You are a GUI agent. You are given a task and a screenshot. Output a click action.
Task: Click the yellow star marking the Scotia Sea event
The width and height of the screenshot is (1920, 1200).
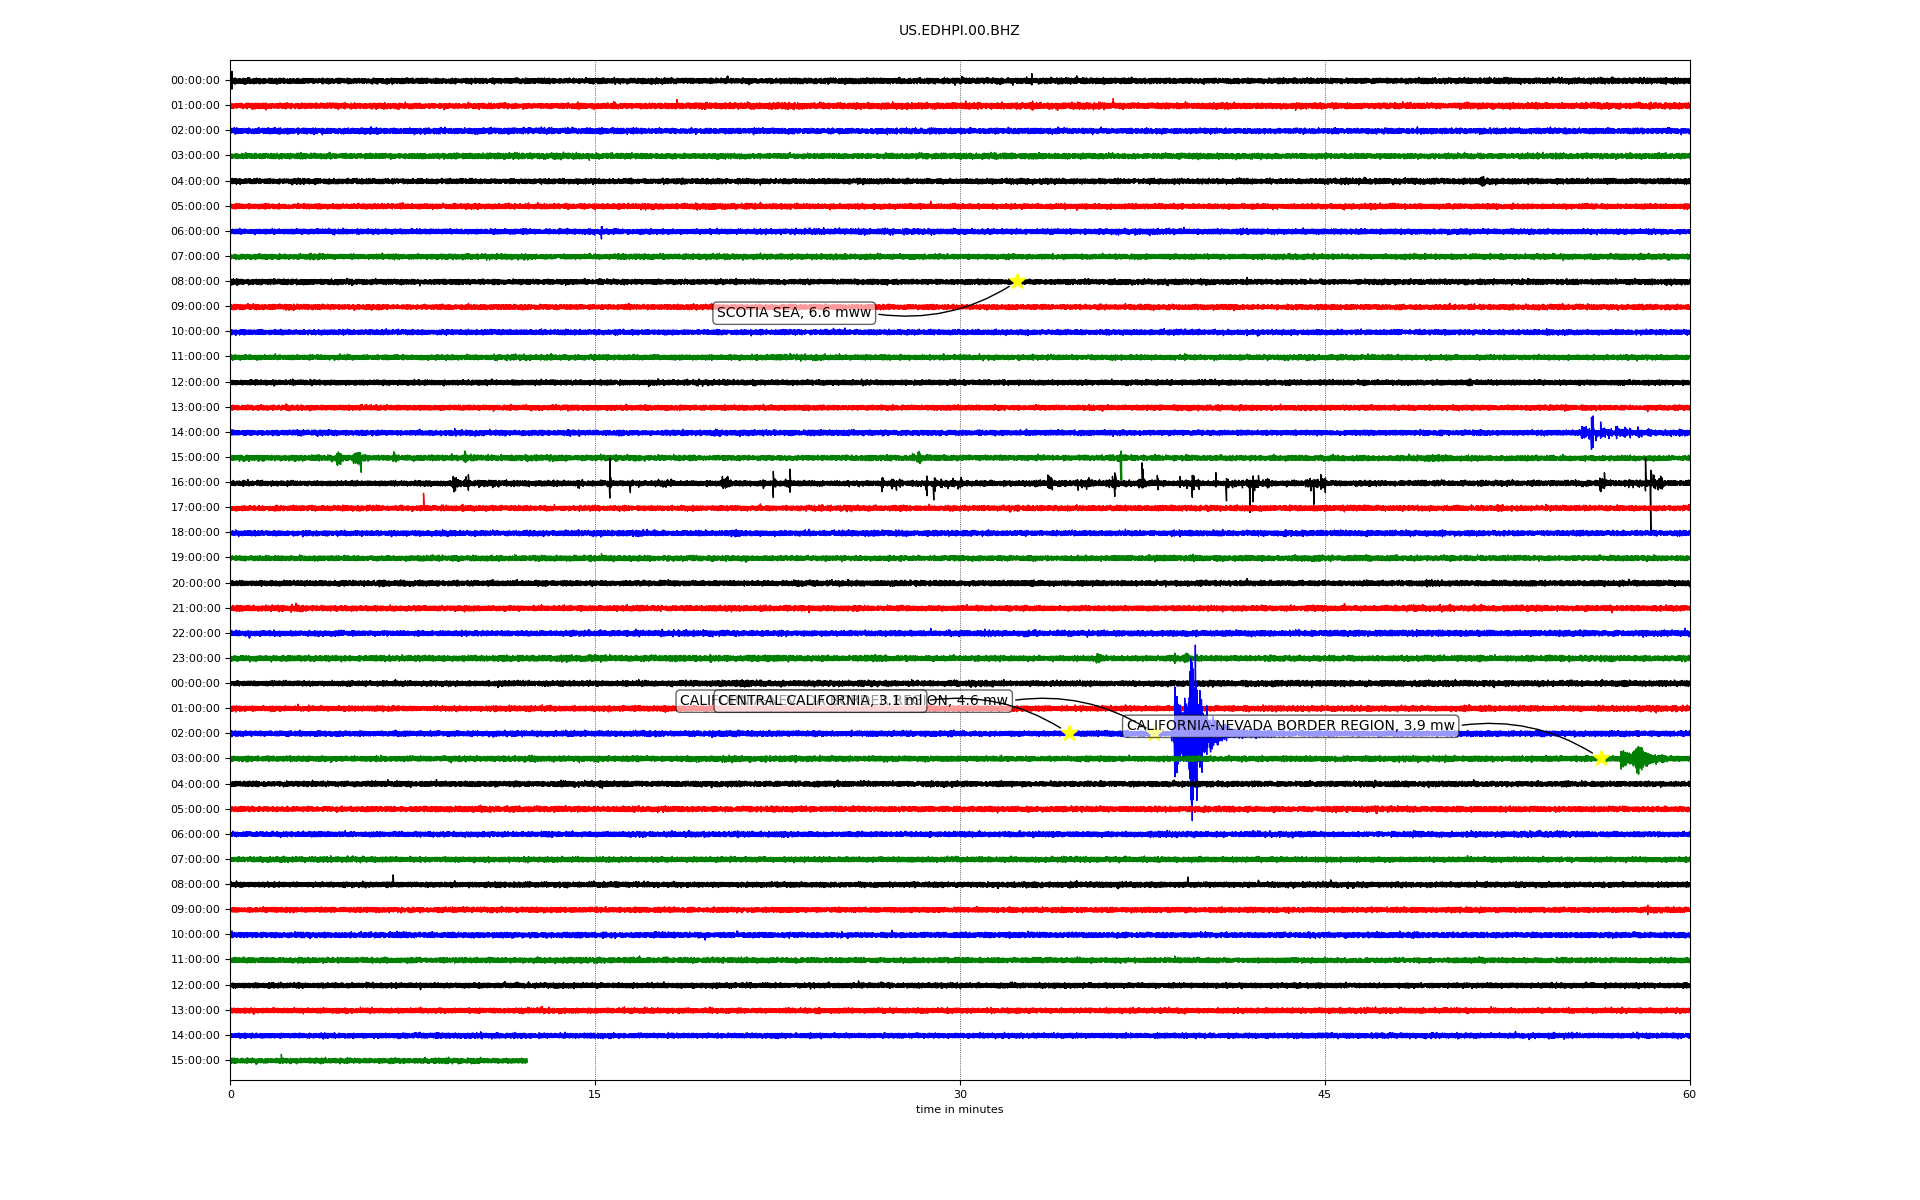pos(1017,281)
